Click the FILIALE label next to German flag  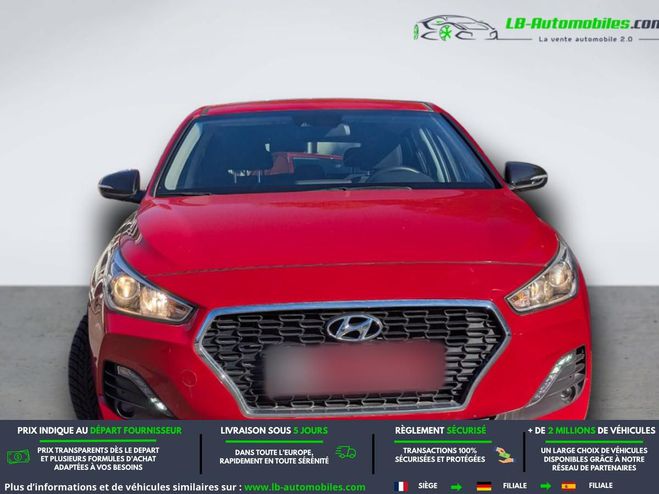point(514,486)
